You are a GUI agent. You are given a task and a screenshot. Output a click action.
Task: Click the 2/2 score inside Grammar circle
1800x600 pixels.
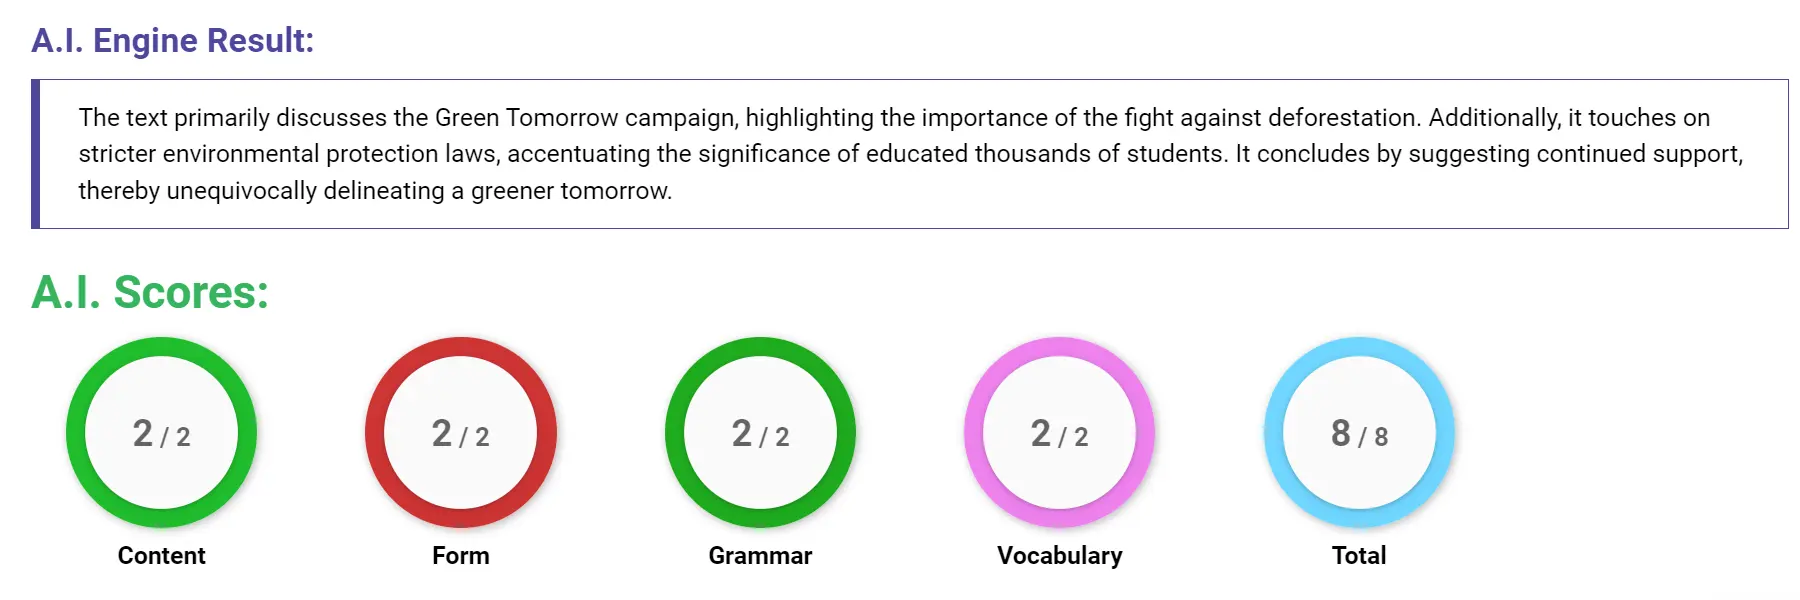coord(760,432)
